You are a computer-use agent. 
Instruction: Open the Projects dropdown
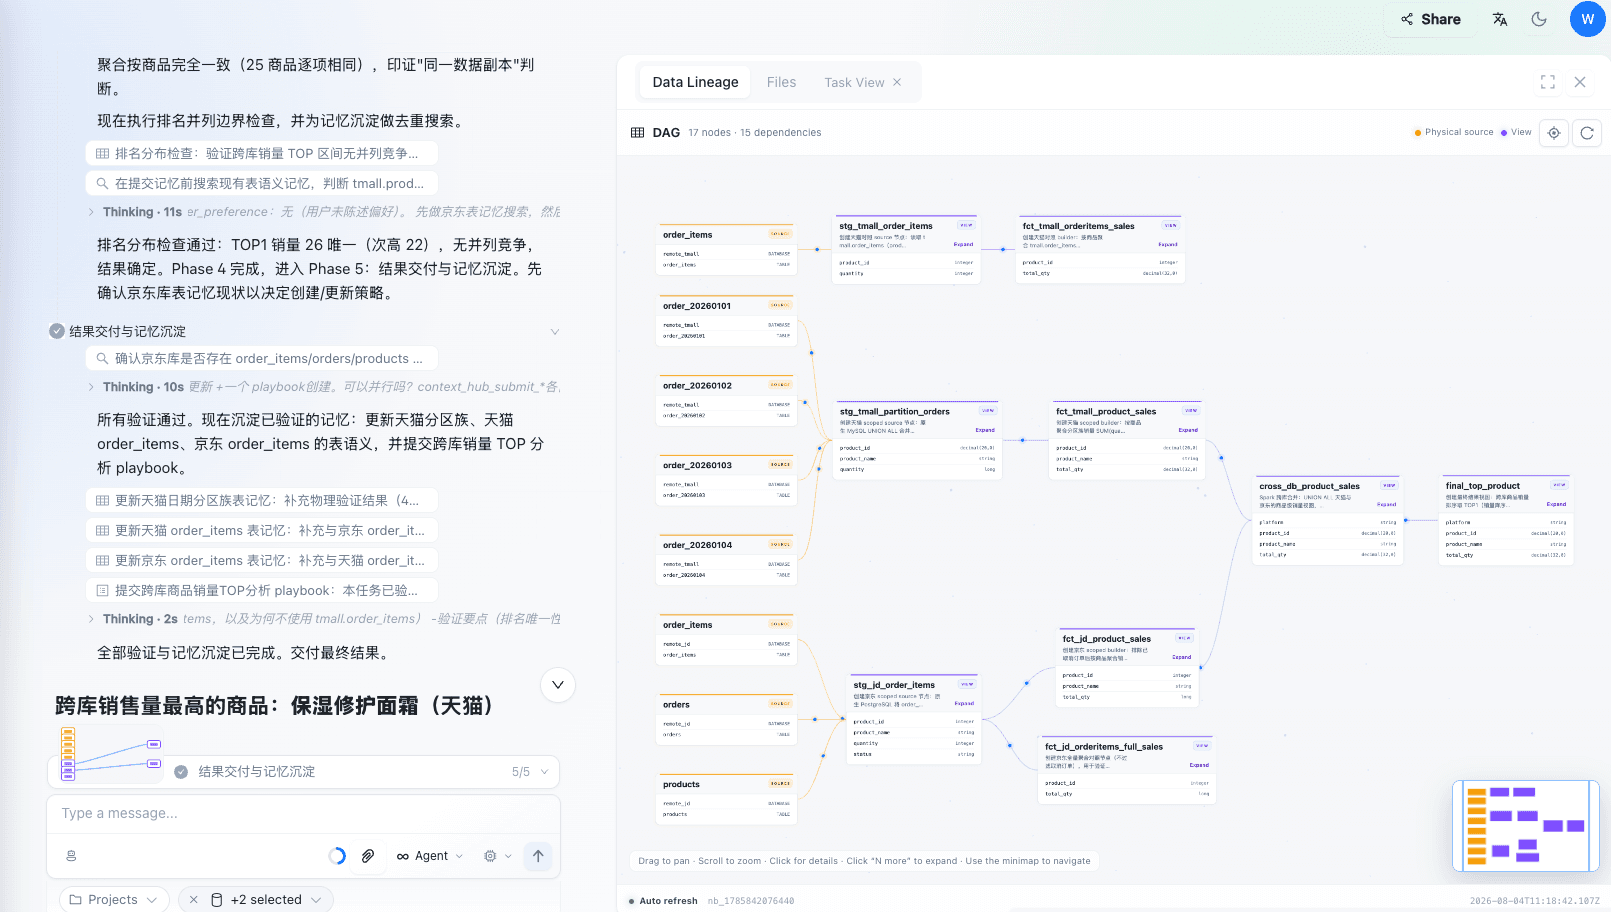click(x=113, y=899)
